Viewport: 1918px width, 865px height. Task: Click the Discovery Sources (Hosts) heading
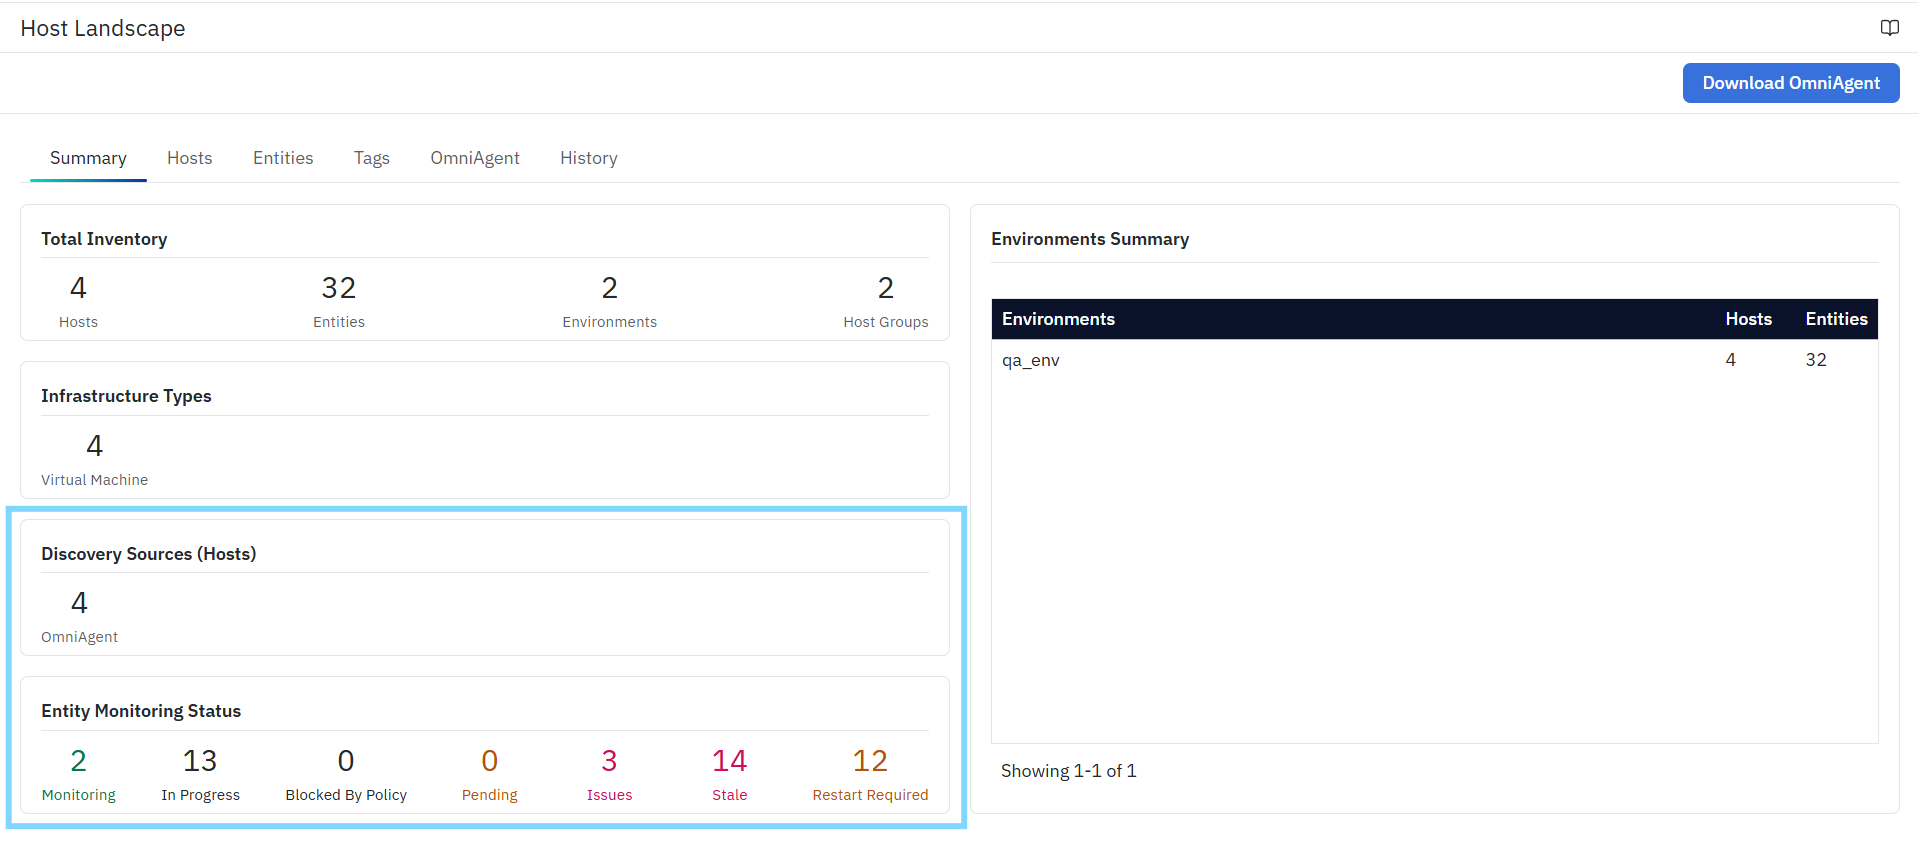[148, 554]
